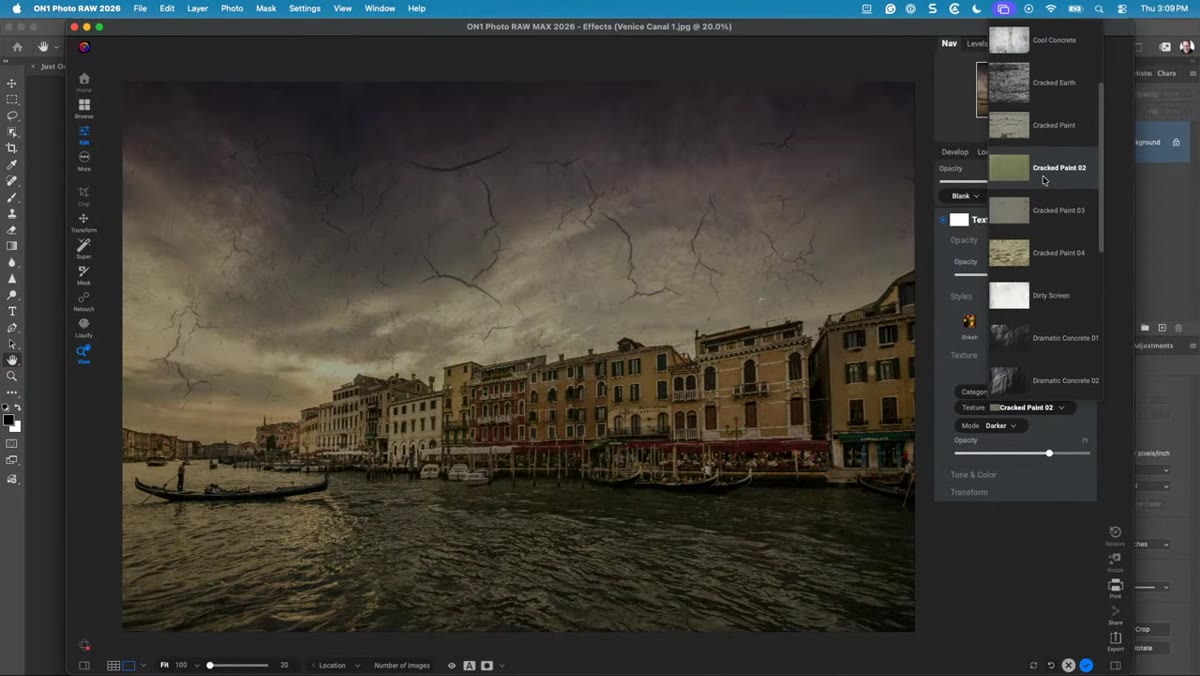Toggle the right panel visibility icon

point(1115,665)
